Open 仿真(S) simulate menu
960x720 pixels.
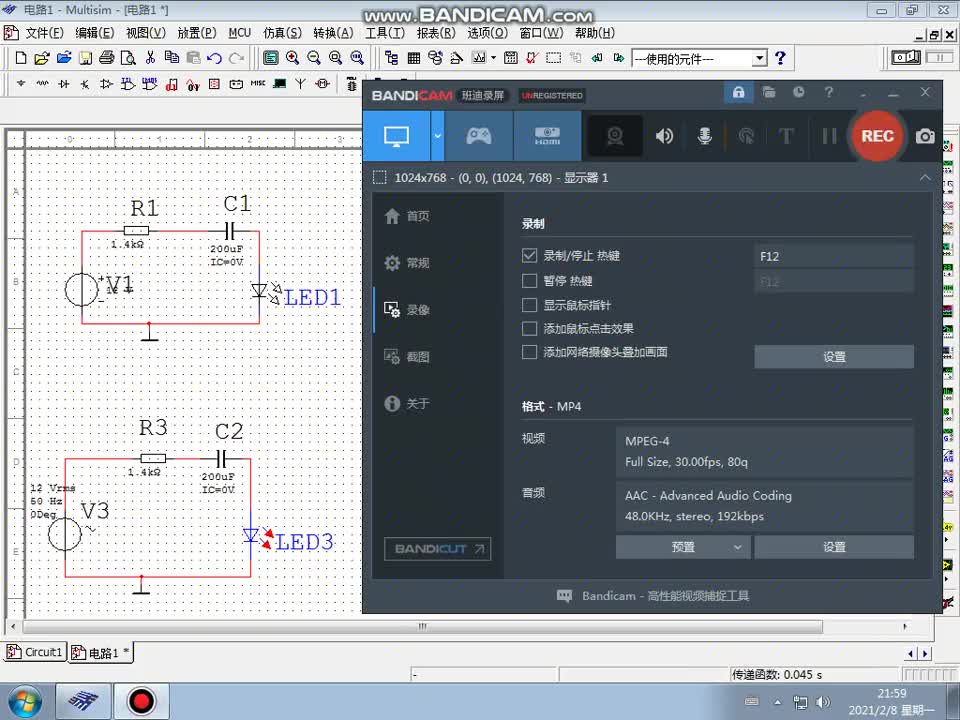point(282,32)
